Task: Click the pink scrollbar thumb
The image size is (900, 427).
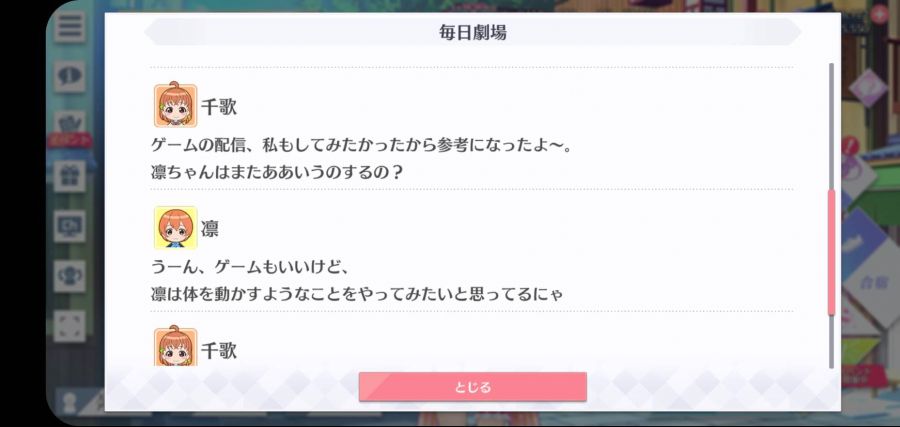Action: (831, 253)
